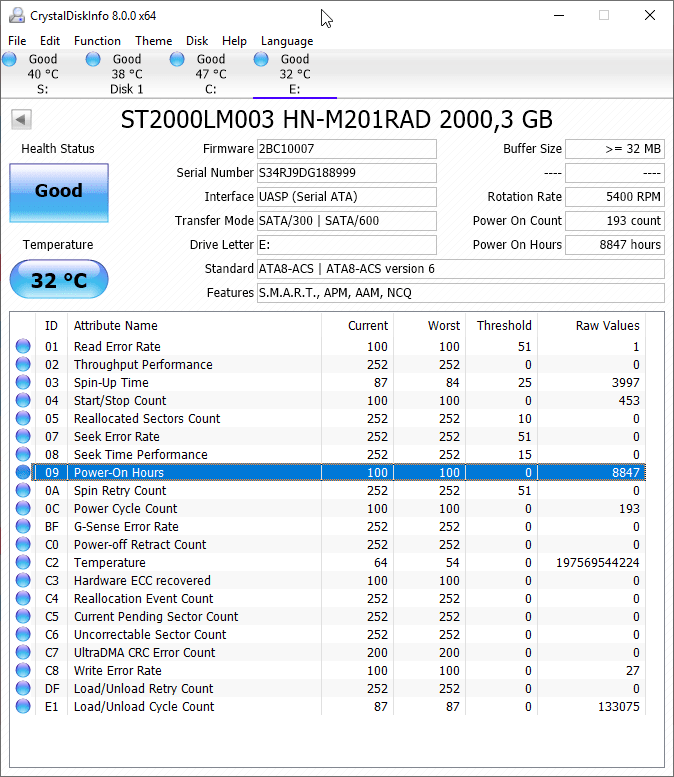Screen dimensions: 674x777
Task: Click the status icon for Power-On Hours
Action: tap(23, 472)
